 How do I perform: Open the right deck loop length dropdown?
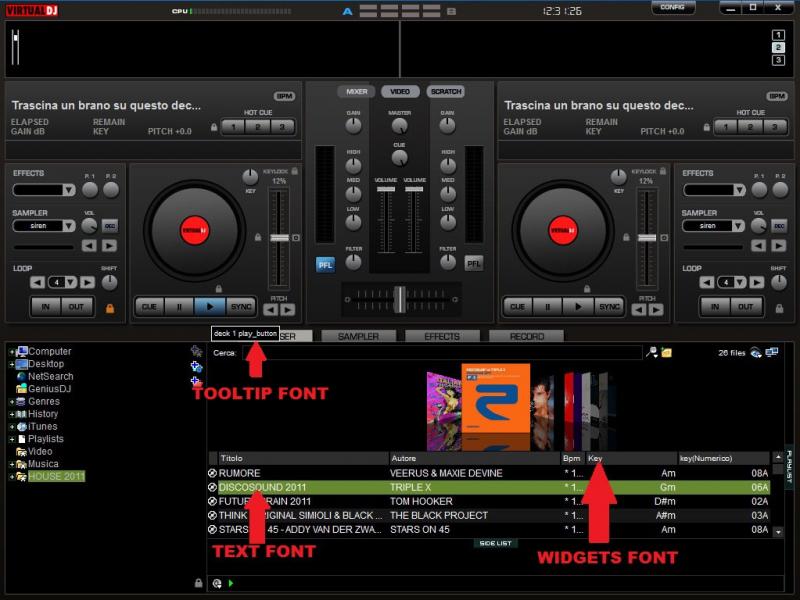740,282
